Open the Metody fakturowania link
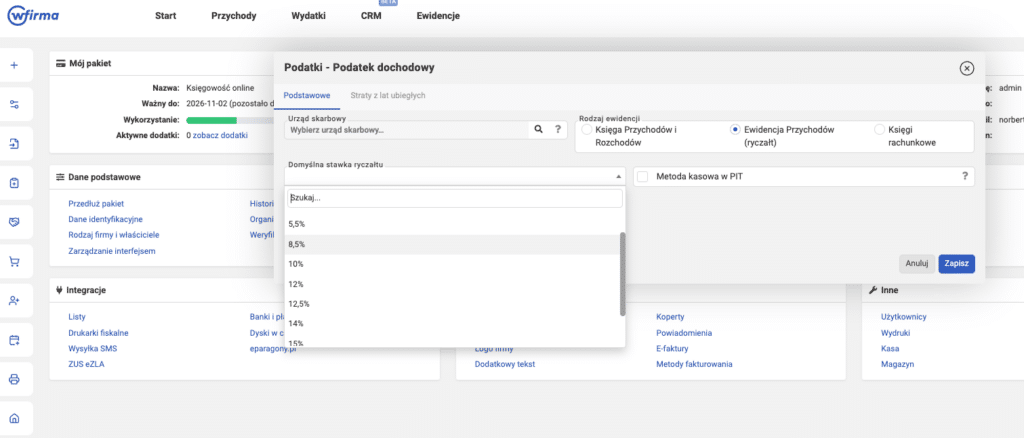The width and height of the screenshot is (1024, 438). click(x=694, y=364)
